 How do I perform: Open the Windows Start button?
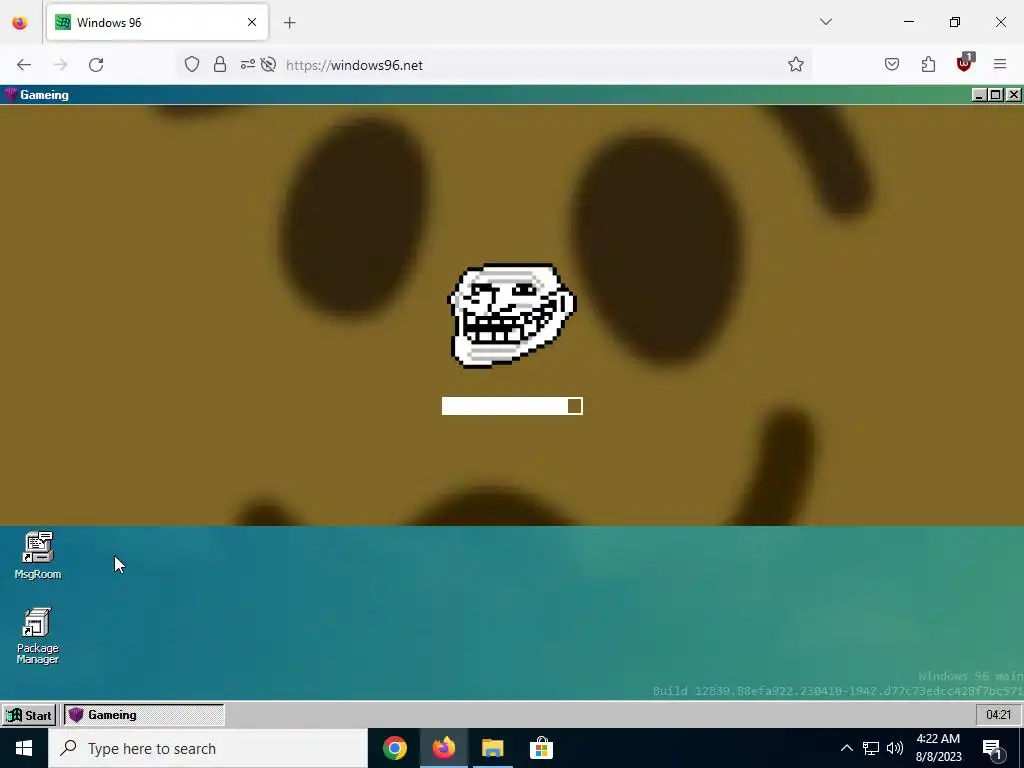pos(24,748)
